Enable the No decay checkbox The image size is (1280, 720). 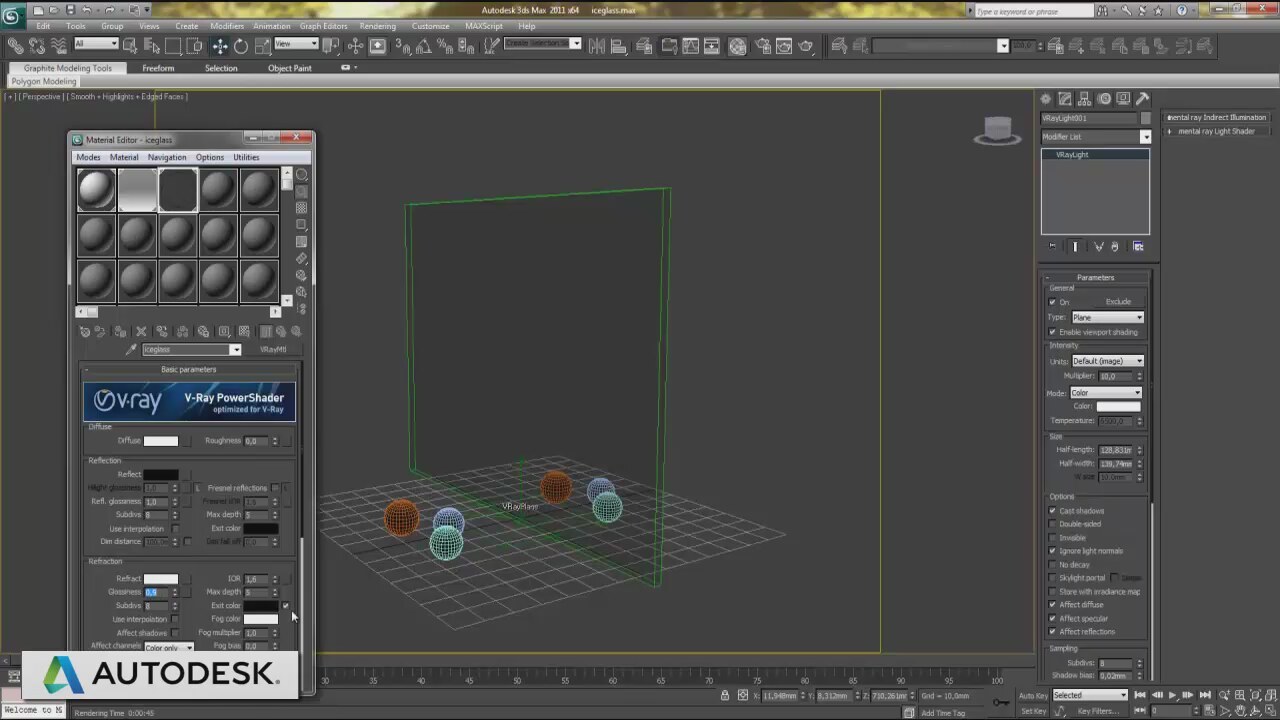coord(1052,565)
